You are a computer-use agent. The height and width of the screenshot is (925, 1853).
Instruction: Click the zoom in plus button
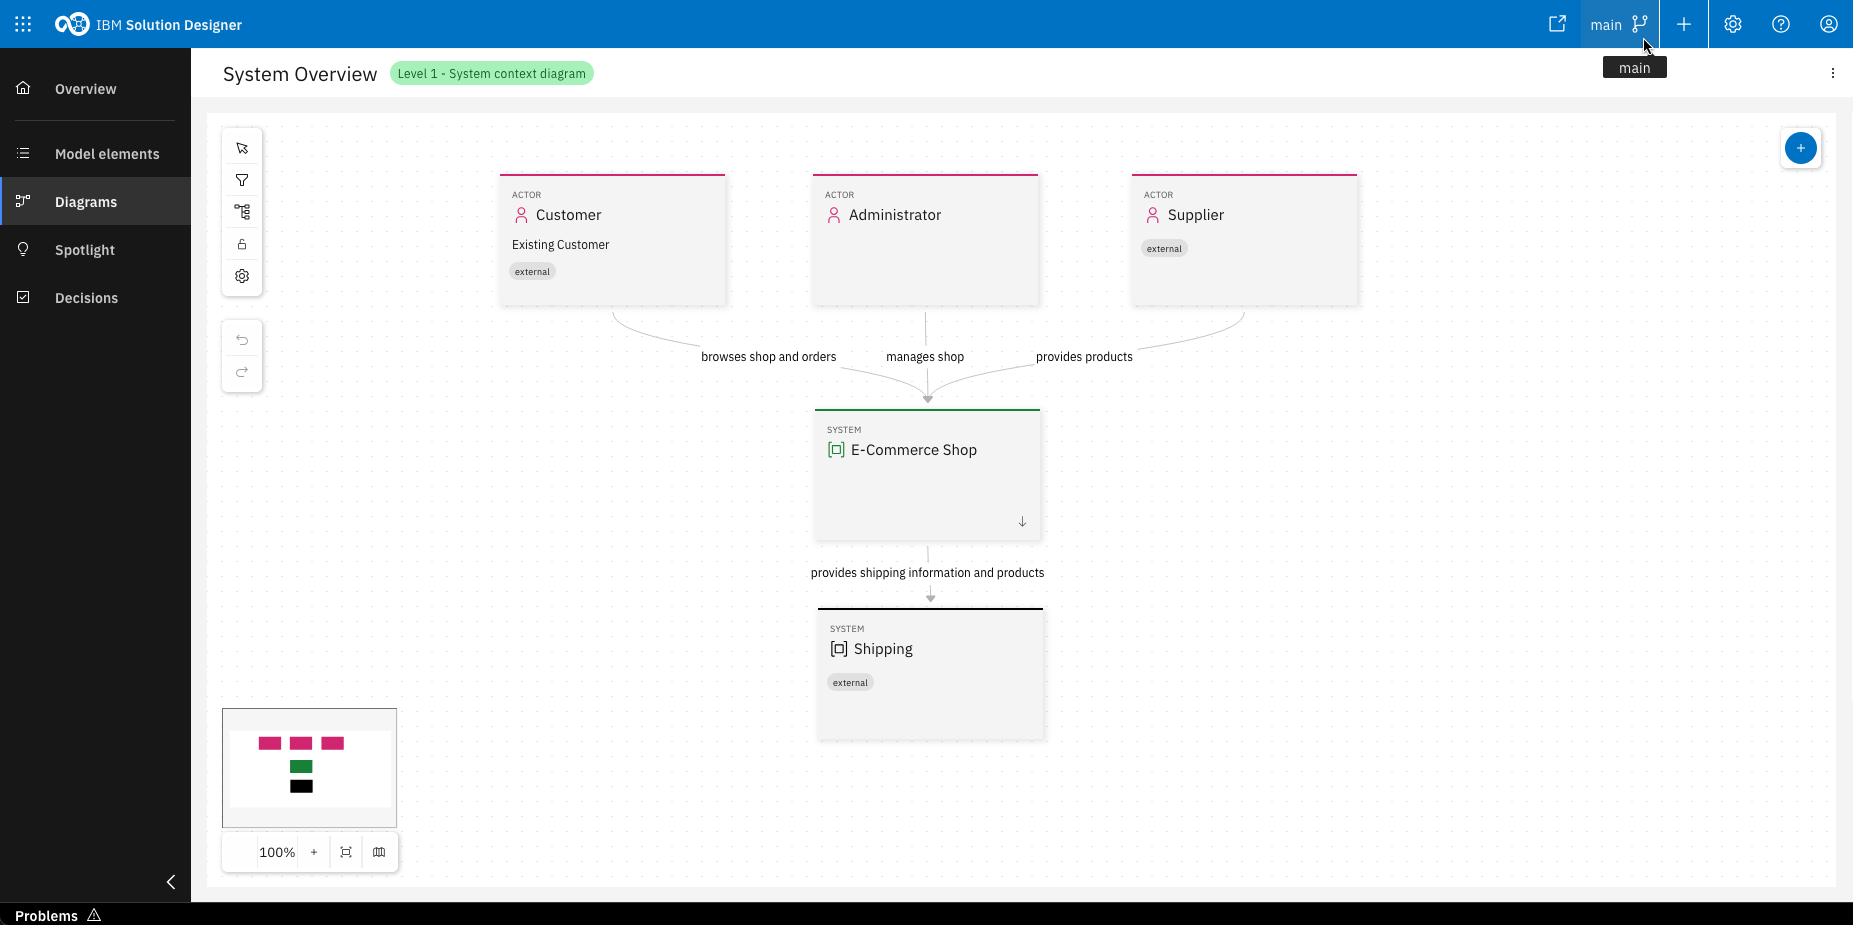[x=314, y=852]
